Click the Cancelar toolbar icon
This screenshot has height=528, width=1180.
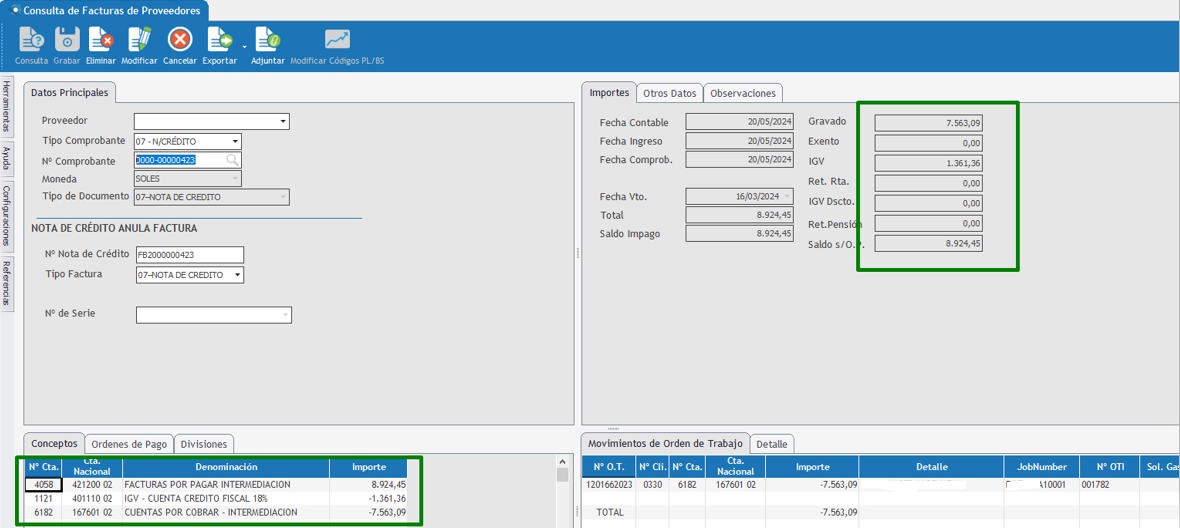coord(180,38)
